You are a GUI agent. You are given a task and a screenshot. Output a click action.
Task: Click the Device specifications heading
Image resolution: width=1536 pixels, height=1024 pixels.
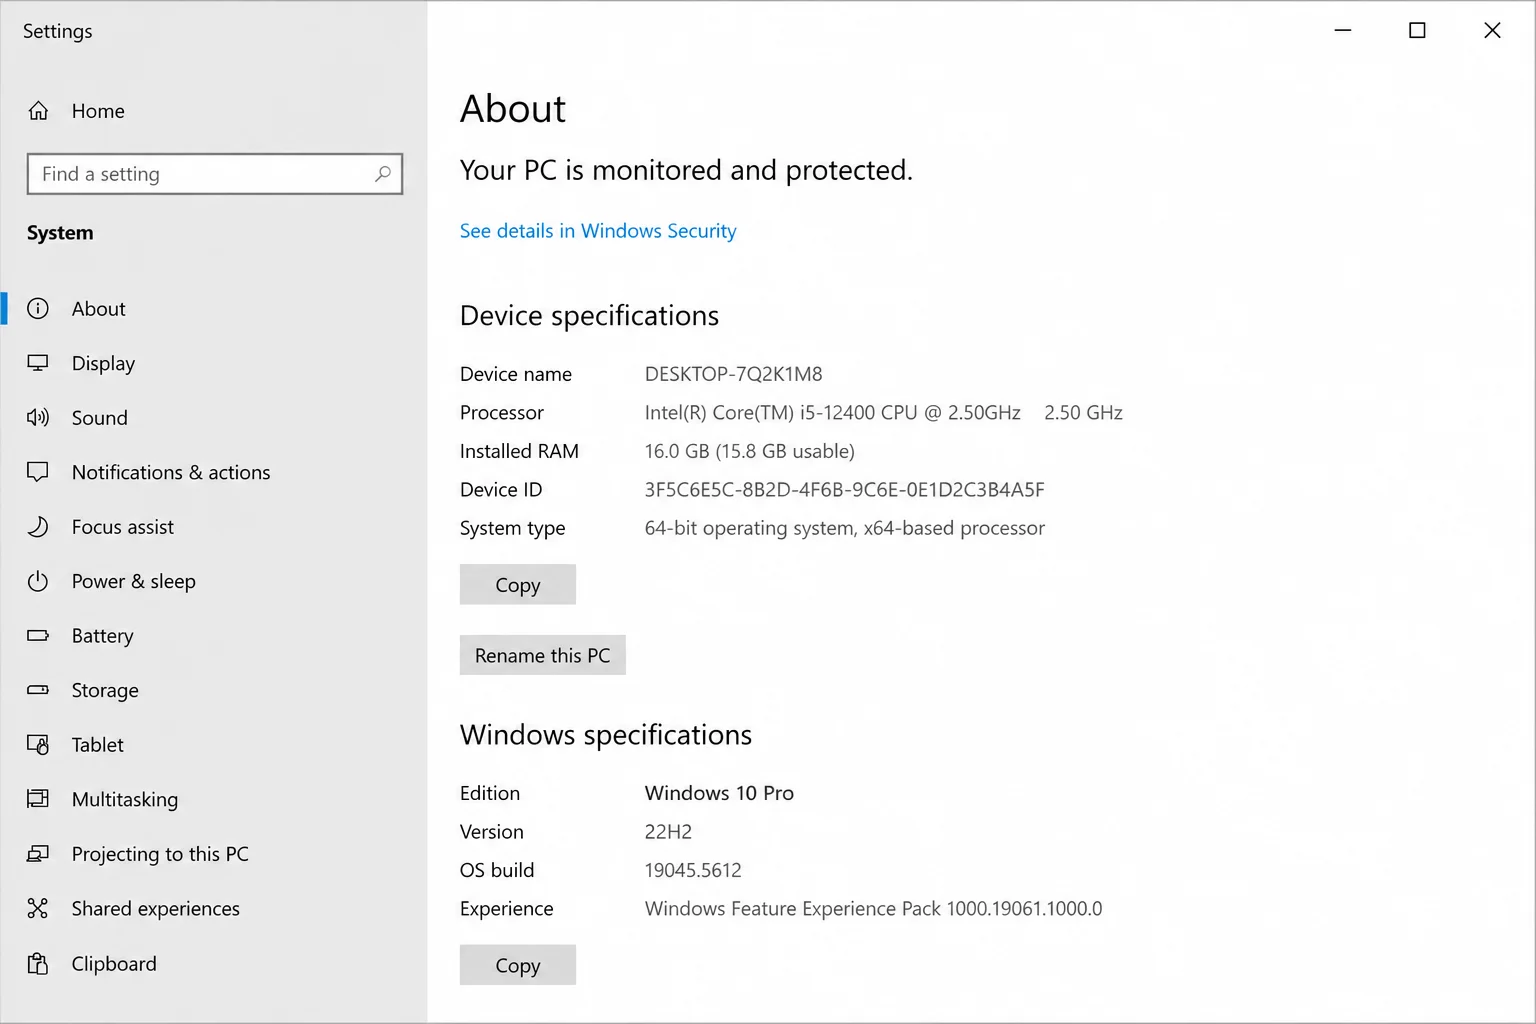pos(590,316)
